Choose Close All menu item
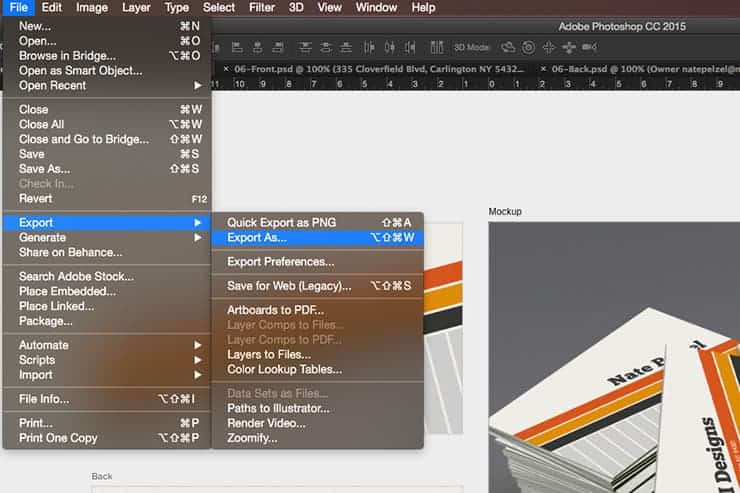Viewport: 740px width, 493px height. point(107,124)
